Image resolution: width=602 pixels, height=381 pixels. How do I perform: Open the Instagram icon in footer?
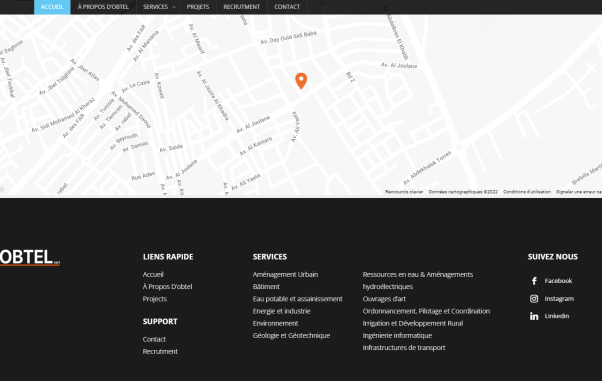[x=534, y=299]
